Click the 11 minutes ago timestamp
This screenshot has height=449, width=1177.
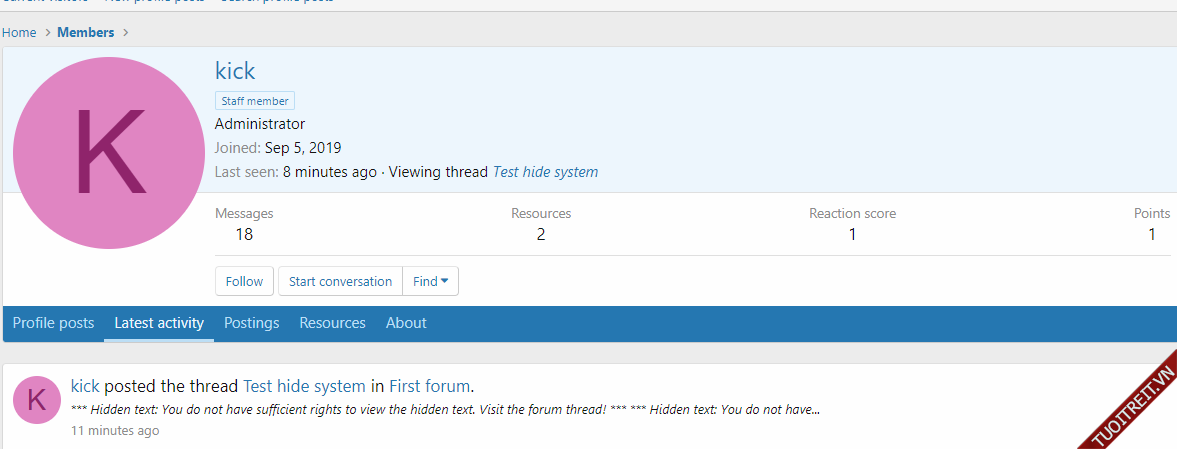115,431
